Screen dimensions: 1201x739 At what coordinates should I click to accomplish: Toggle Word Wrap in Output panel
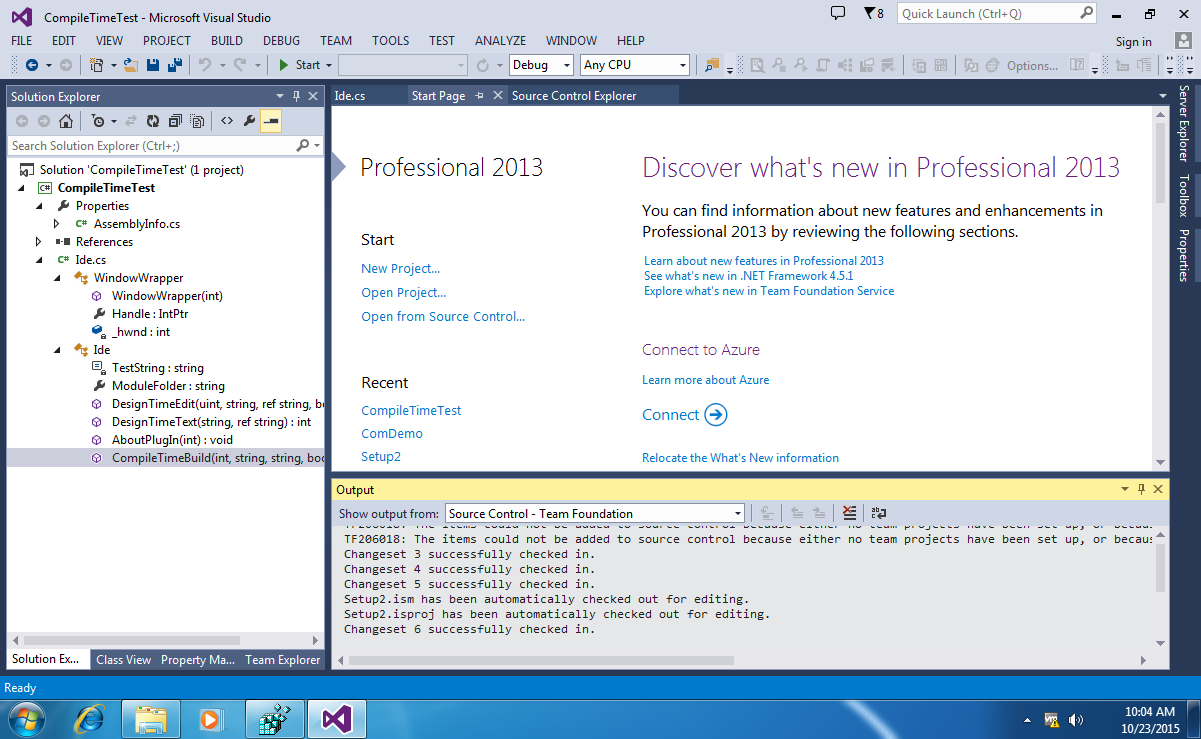[x=879, y=513]
